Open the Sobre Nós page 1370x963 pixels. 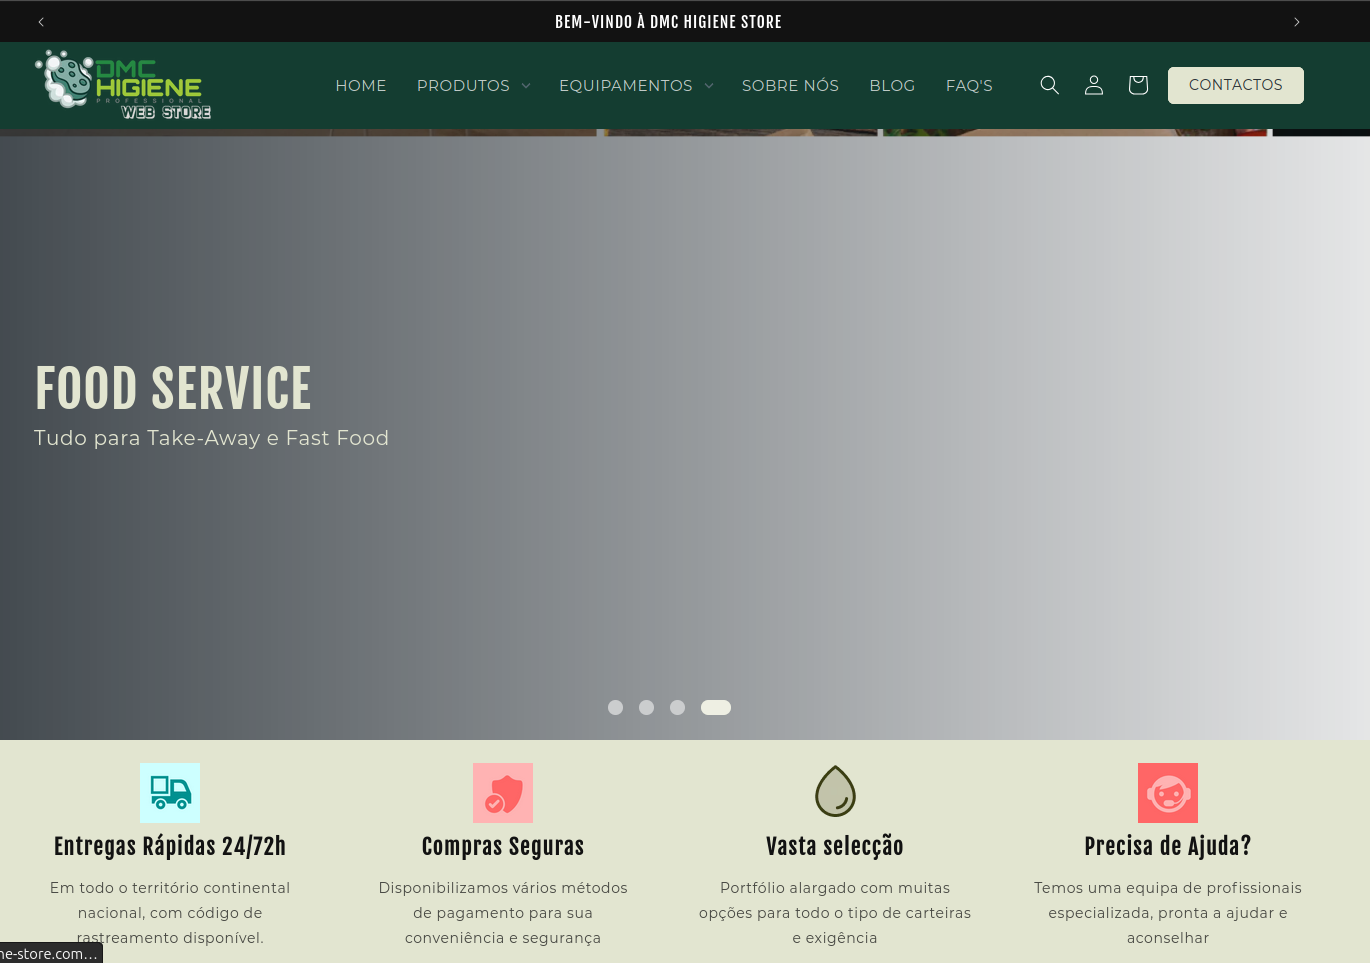tap(790, 86)
